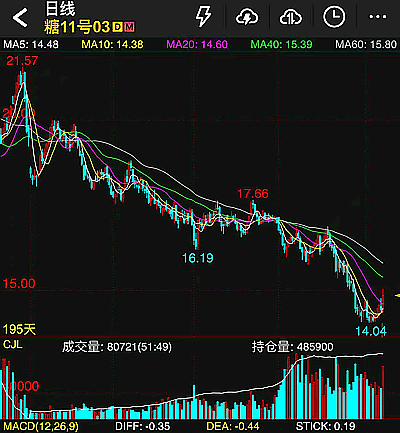Open the three-dot more menu
Image resolution: width=400 pixels, height=433 pixels.
[378, 16]
